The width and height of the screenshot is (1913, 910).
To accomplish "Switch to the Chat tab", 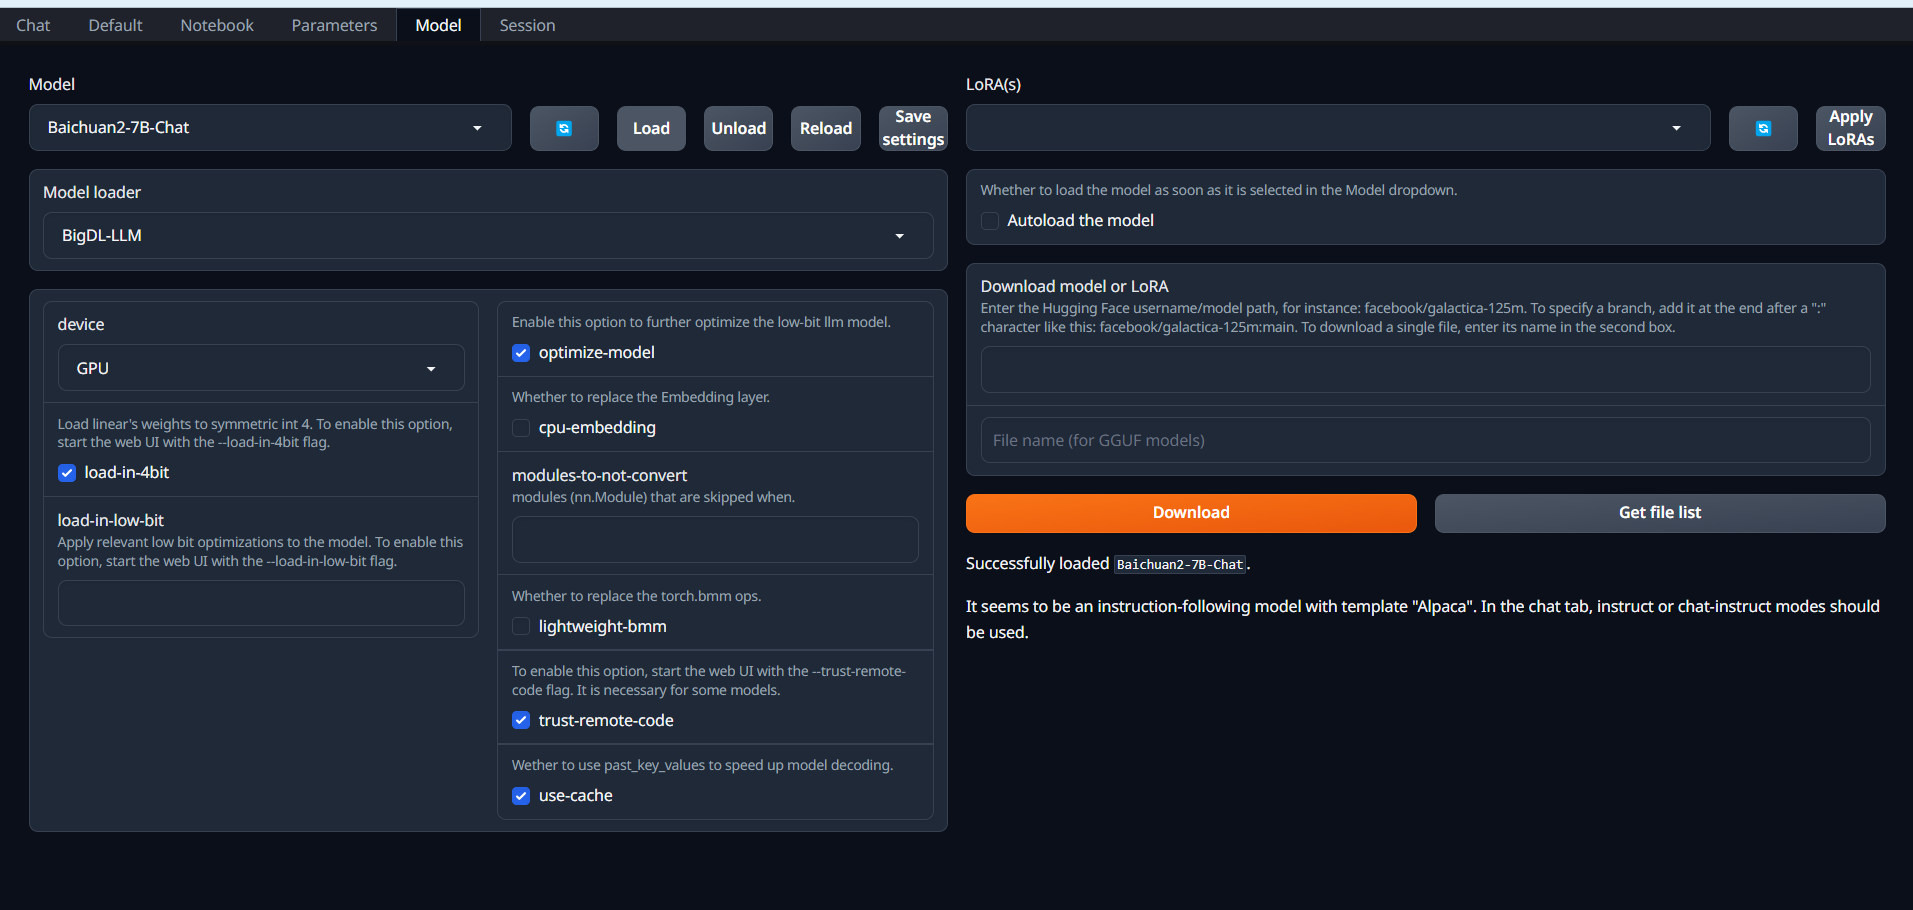I will click(33, 25).
